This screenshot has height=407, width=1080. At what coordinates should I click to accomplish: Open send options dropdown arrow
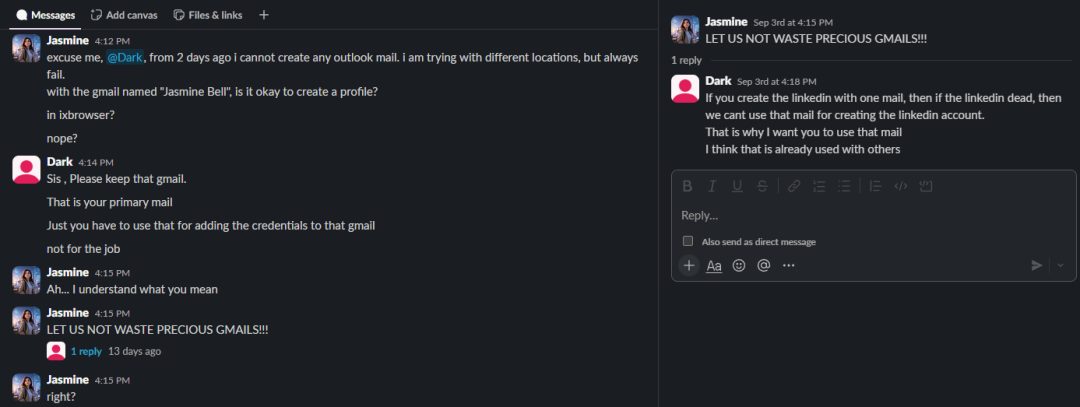[x=1060, y=265]
